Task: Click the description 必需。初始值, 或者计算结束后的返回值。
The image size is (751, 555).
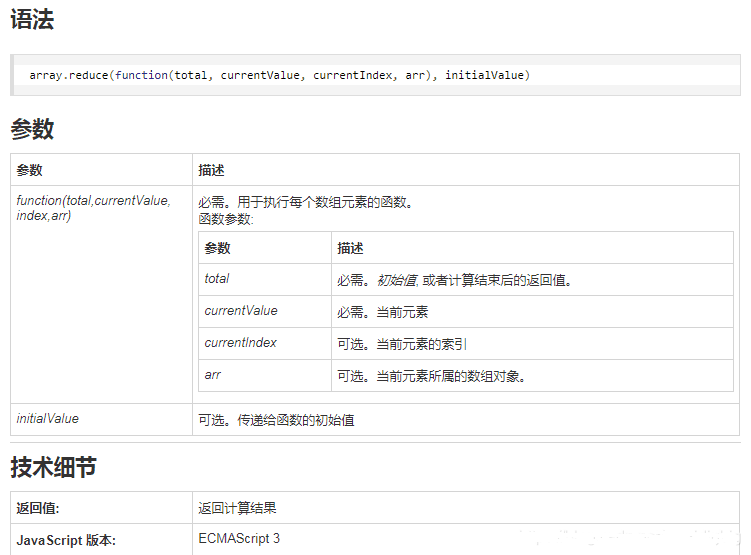Action: (455, 280)
